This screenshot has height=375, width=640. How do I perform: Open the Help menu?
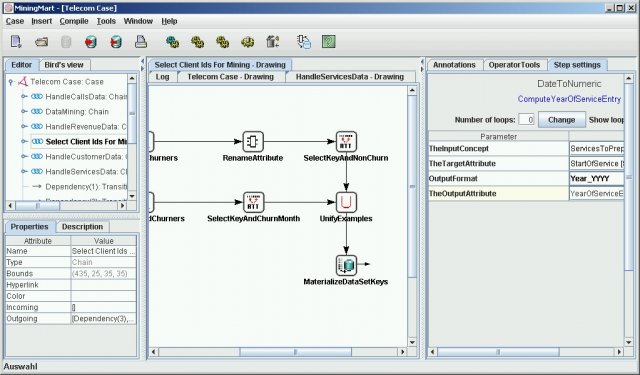point(169,21)
